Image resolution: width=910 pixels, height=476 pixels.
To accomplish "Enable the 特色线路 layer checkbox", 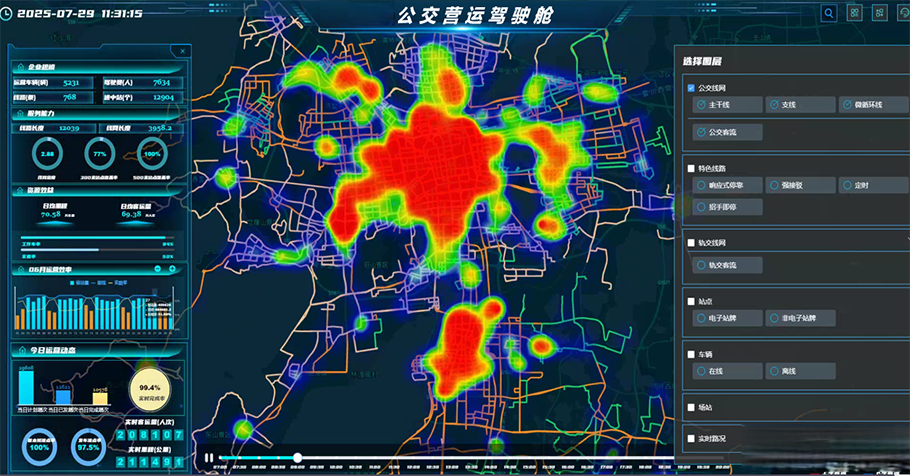I will click(691, 168).
